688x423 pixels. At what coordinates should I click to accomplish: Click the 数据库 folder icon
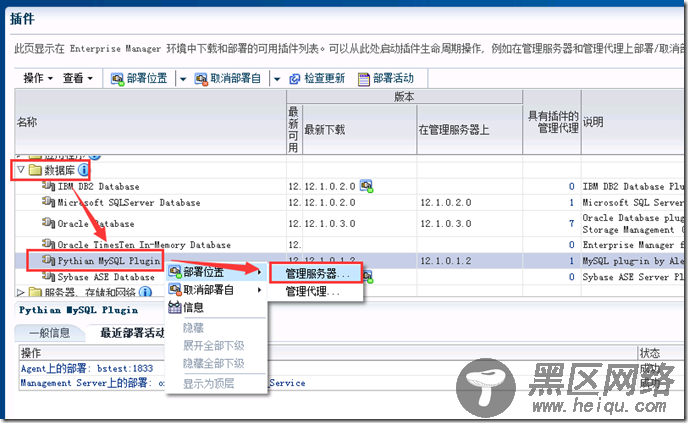(x=35, y=170)
